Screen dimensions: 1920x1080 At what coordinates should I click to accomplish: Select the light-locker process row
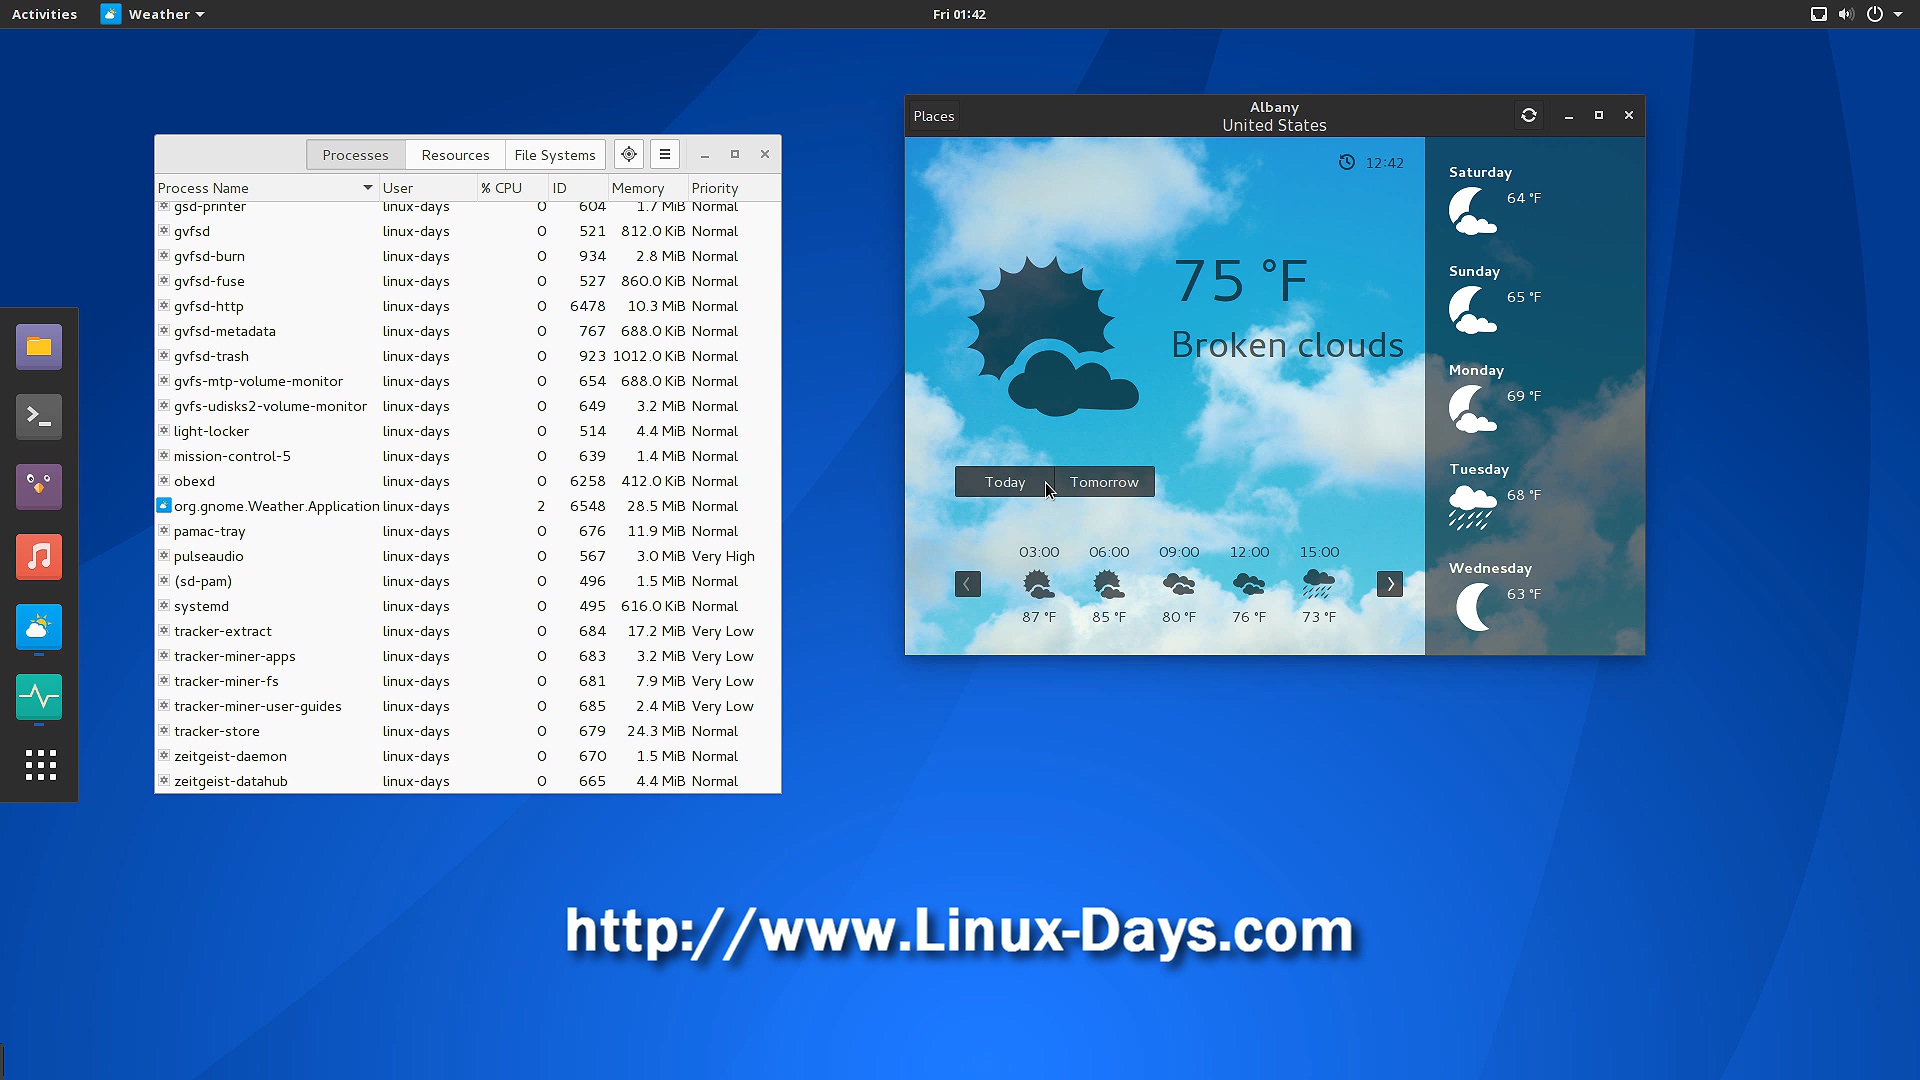[467, 431]
